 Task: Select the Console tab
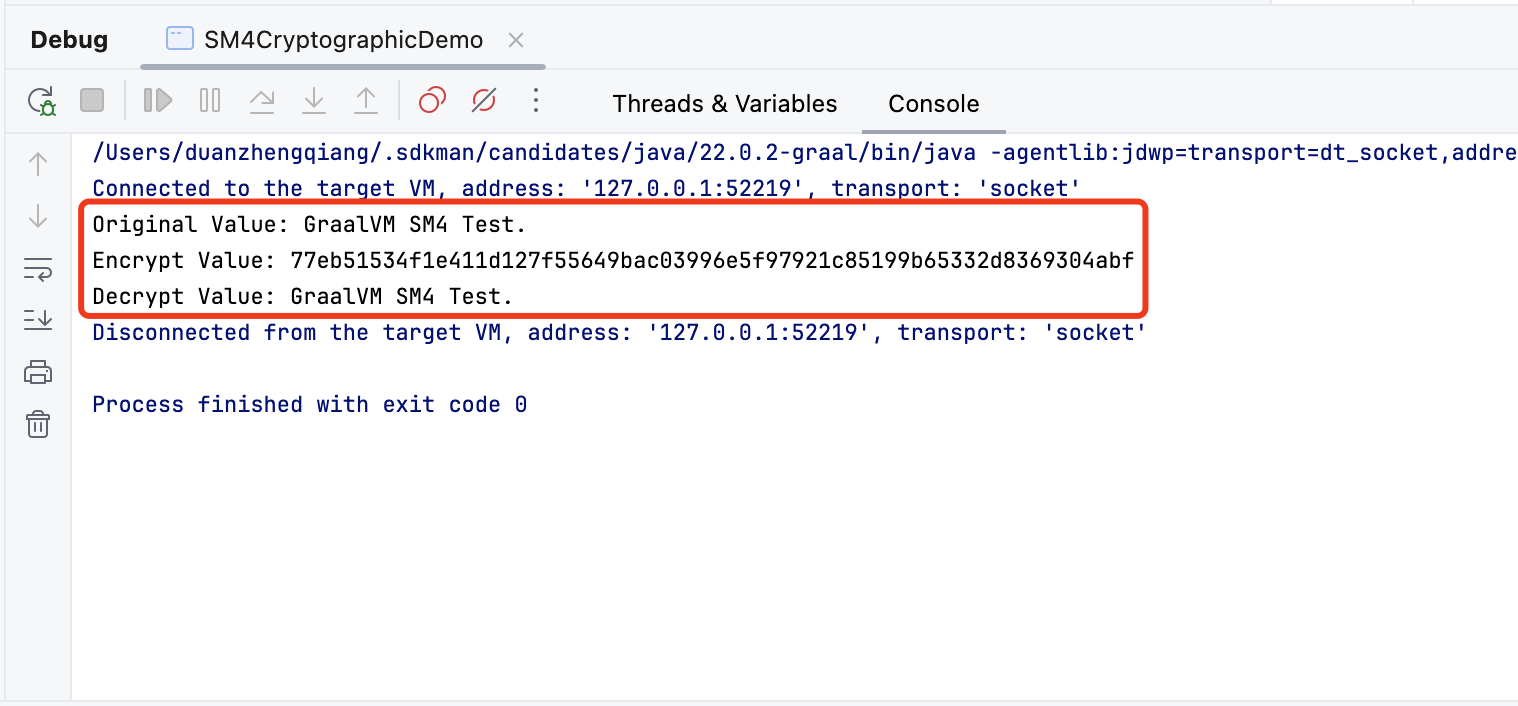(x=933, y=104)
